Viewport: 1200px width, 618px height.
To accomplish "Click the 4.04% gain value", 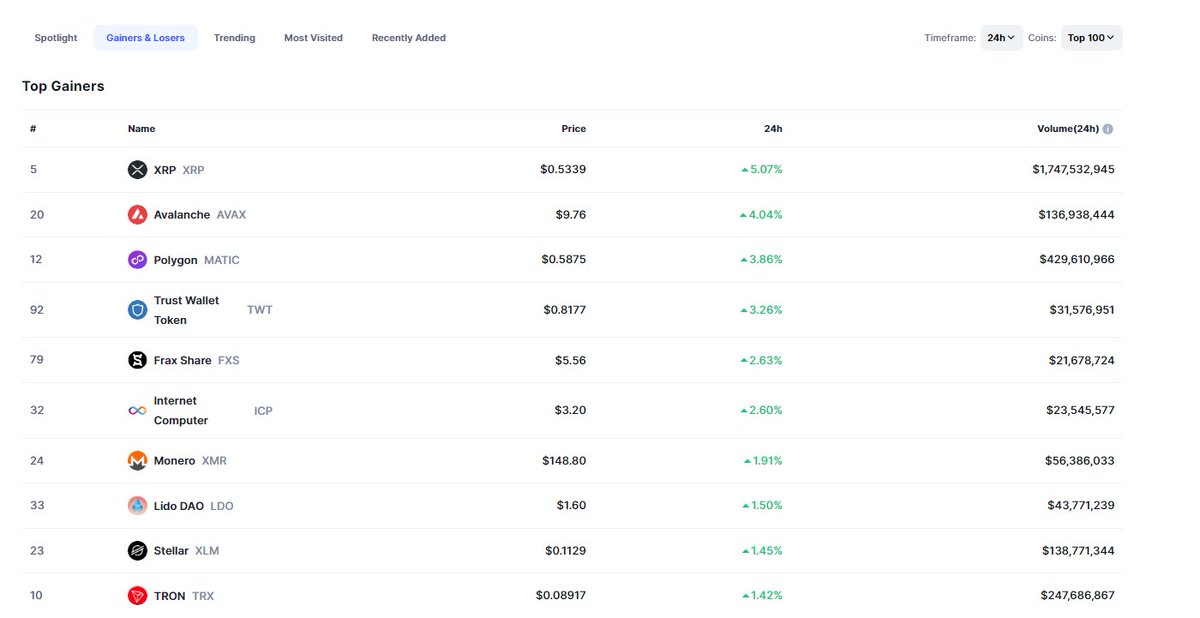I will (x=761, y=215).
